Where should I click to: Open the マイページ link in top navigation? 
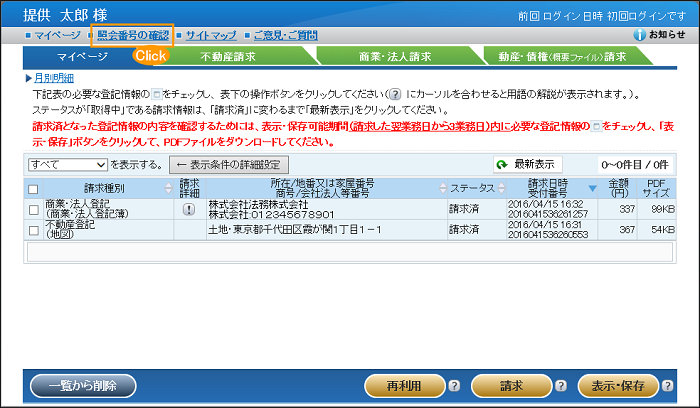pos(57,35)
